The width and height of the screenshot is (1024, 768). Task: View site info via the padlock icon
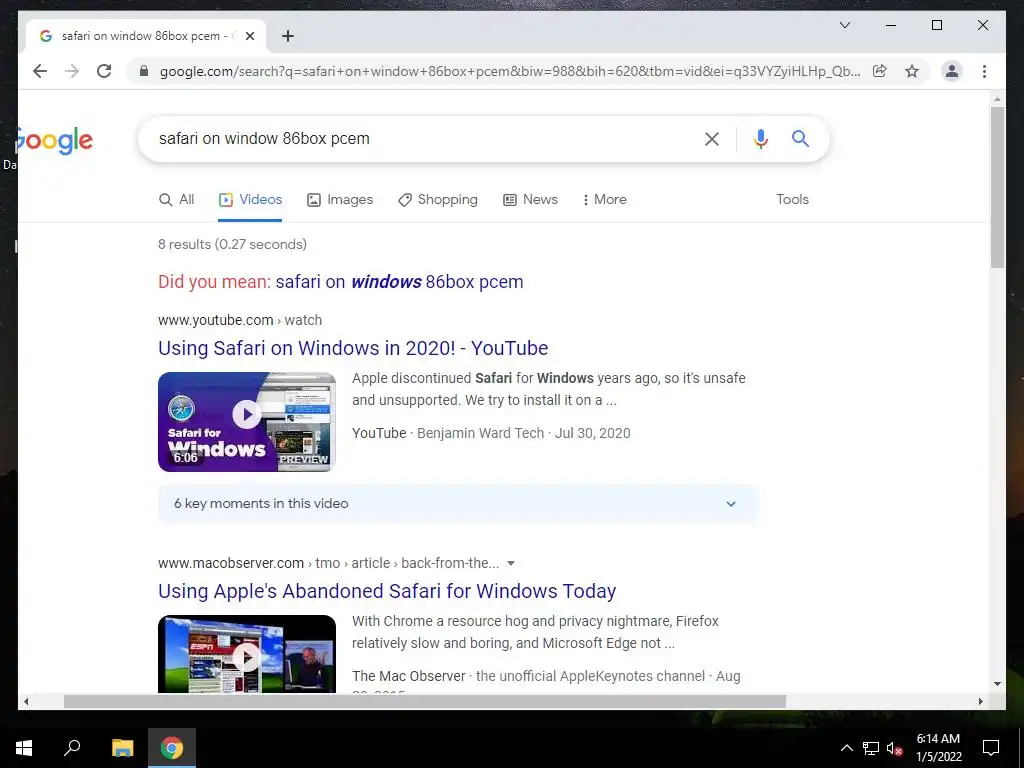(x=144, y=71)
